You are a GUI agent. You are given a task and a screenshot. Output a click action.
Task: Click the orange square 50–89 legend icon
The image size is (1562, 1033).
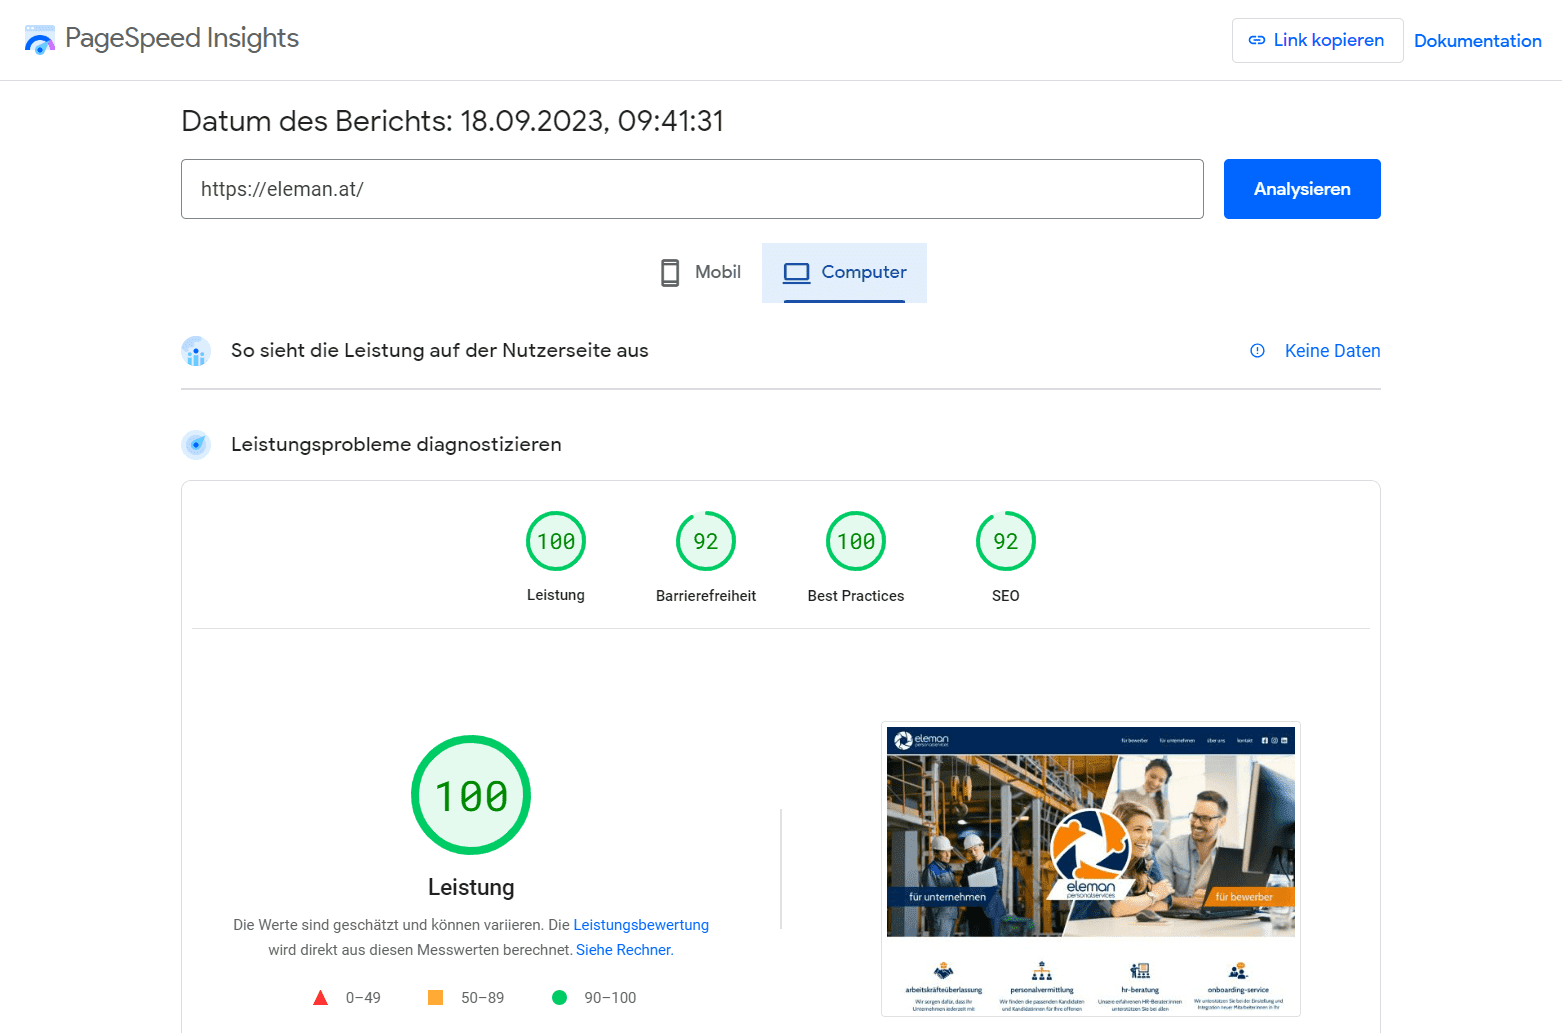coord(435,998)
